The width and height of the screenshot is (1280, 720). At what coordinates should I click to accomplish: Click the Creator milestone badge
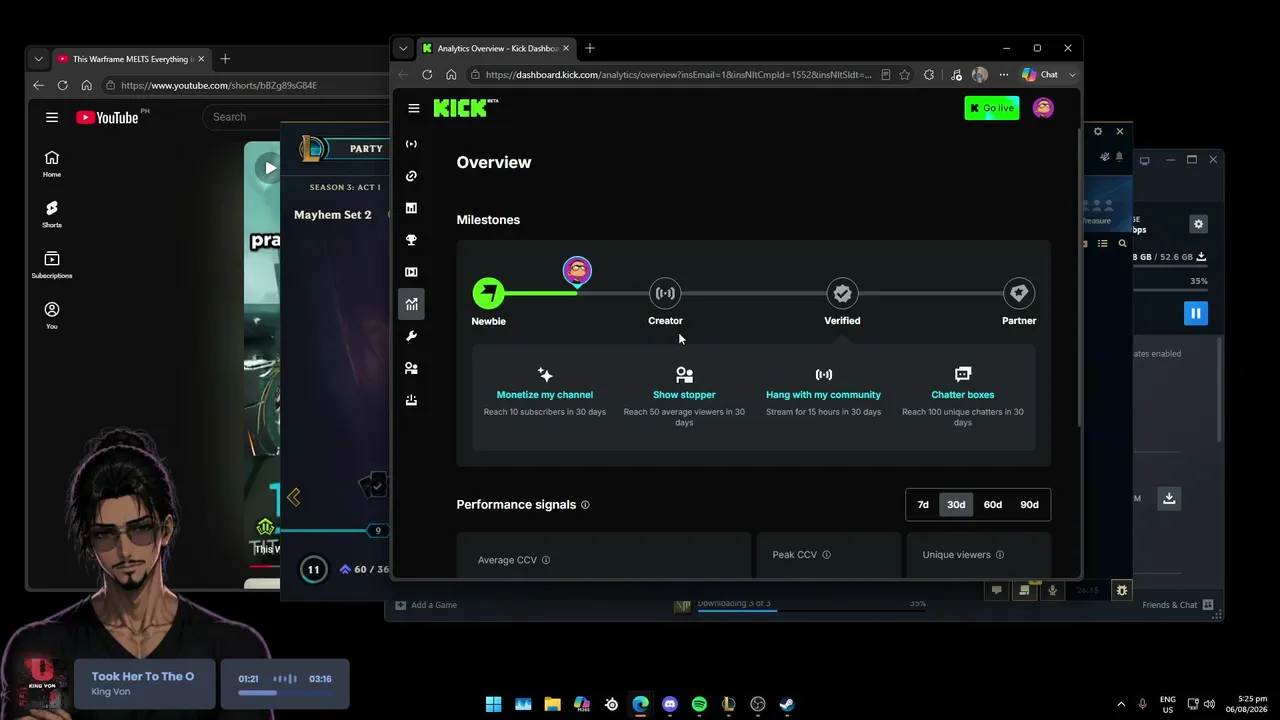[x=665, y=293]
